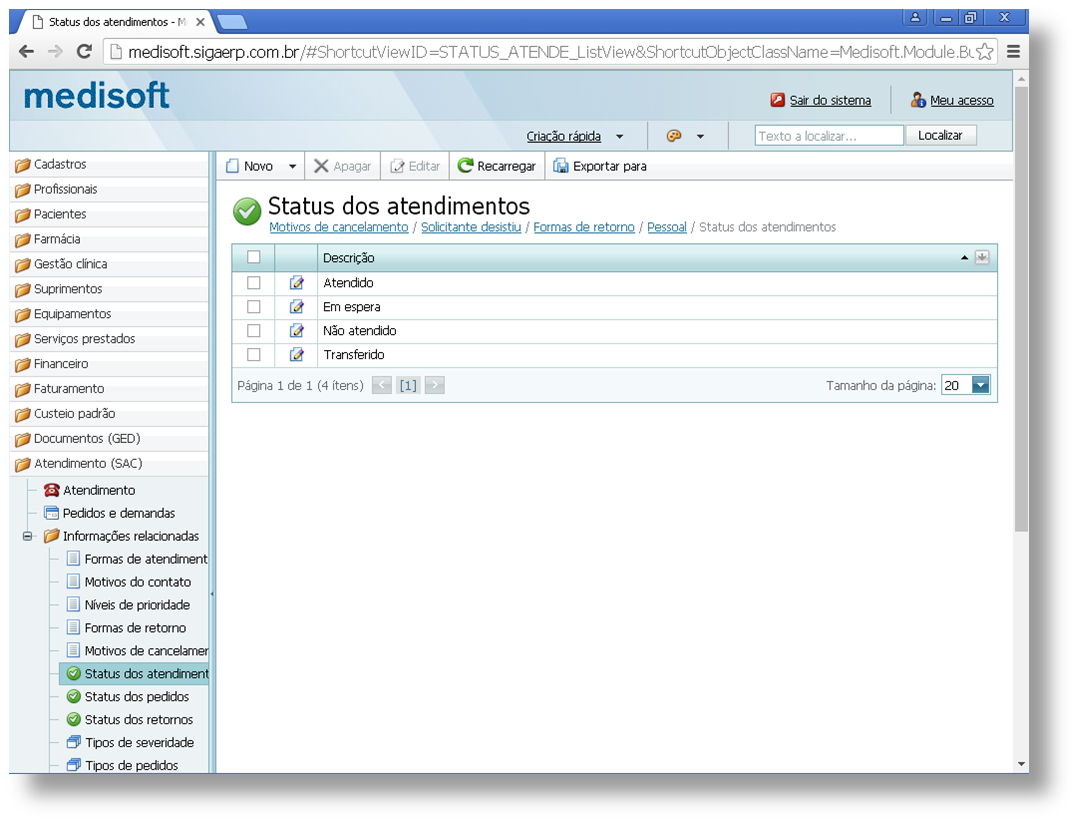Click the Texto a localizar search field

829,136
